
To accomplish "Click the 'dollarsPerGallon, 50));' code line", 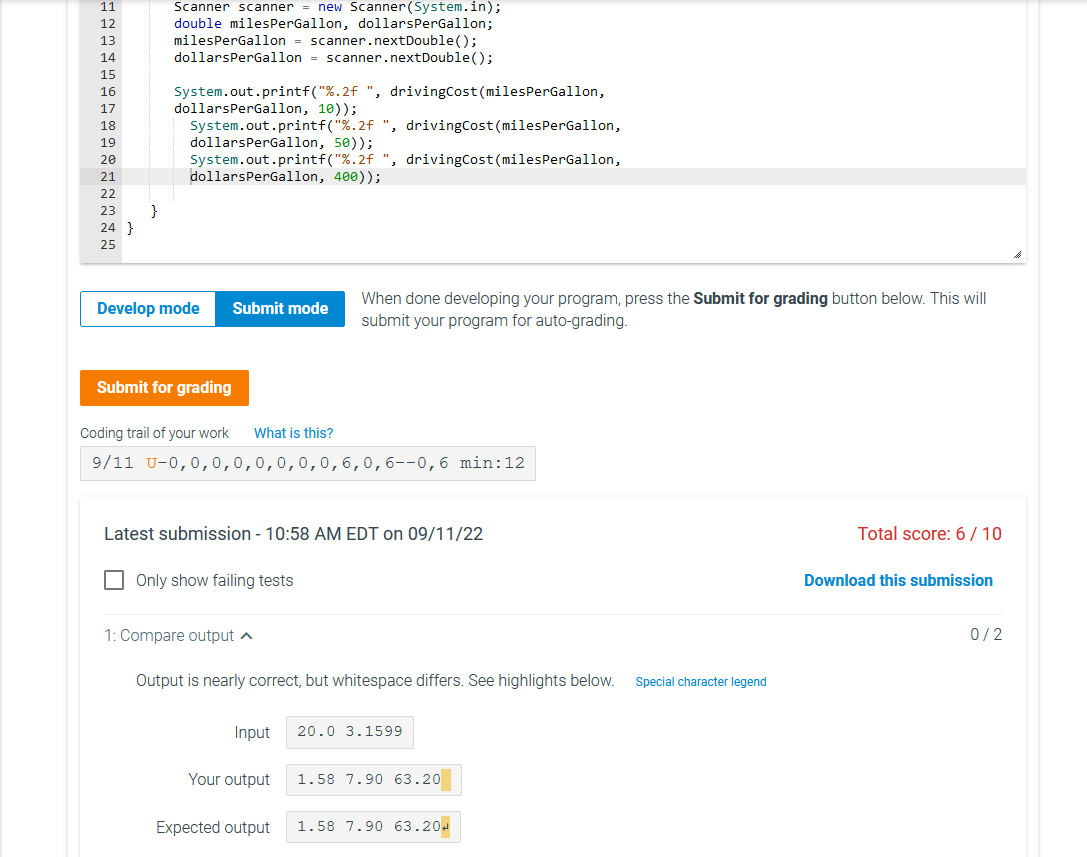I will click(281, 143).
